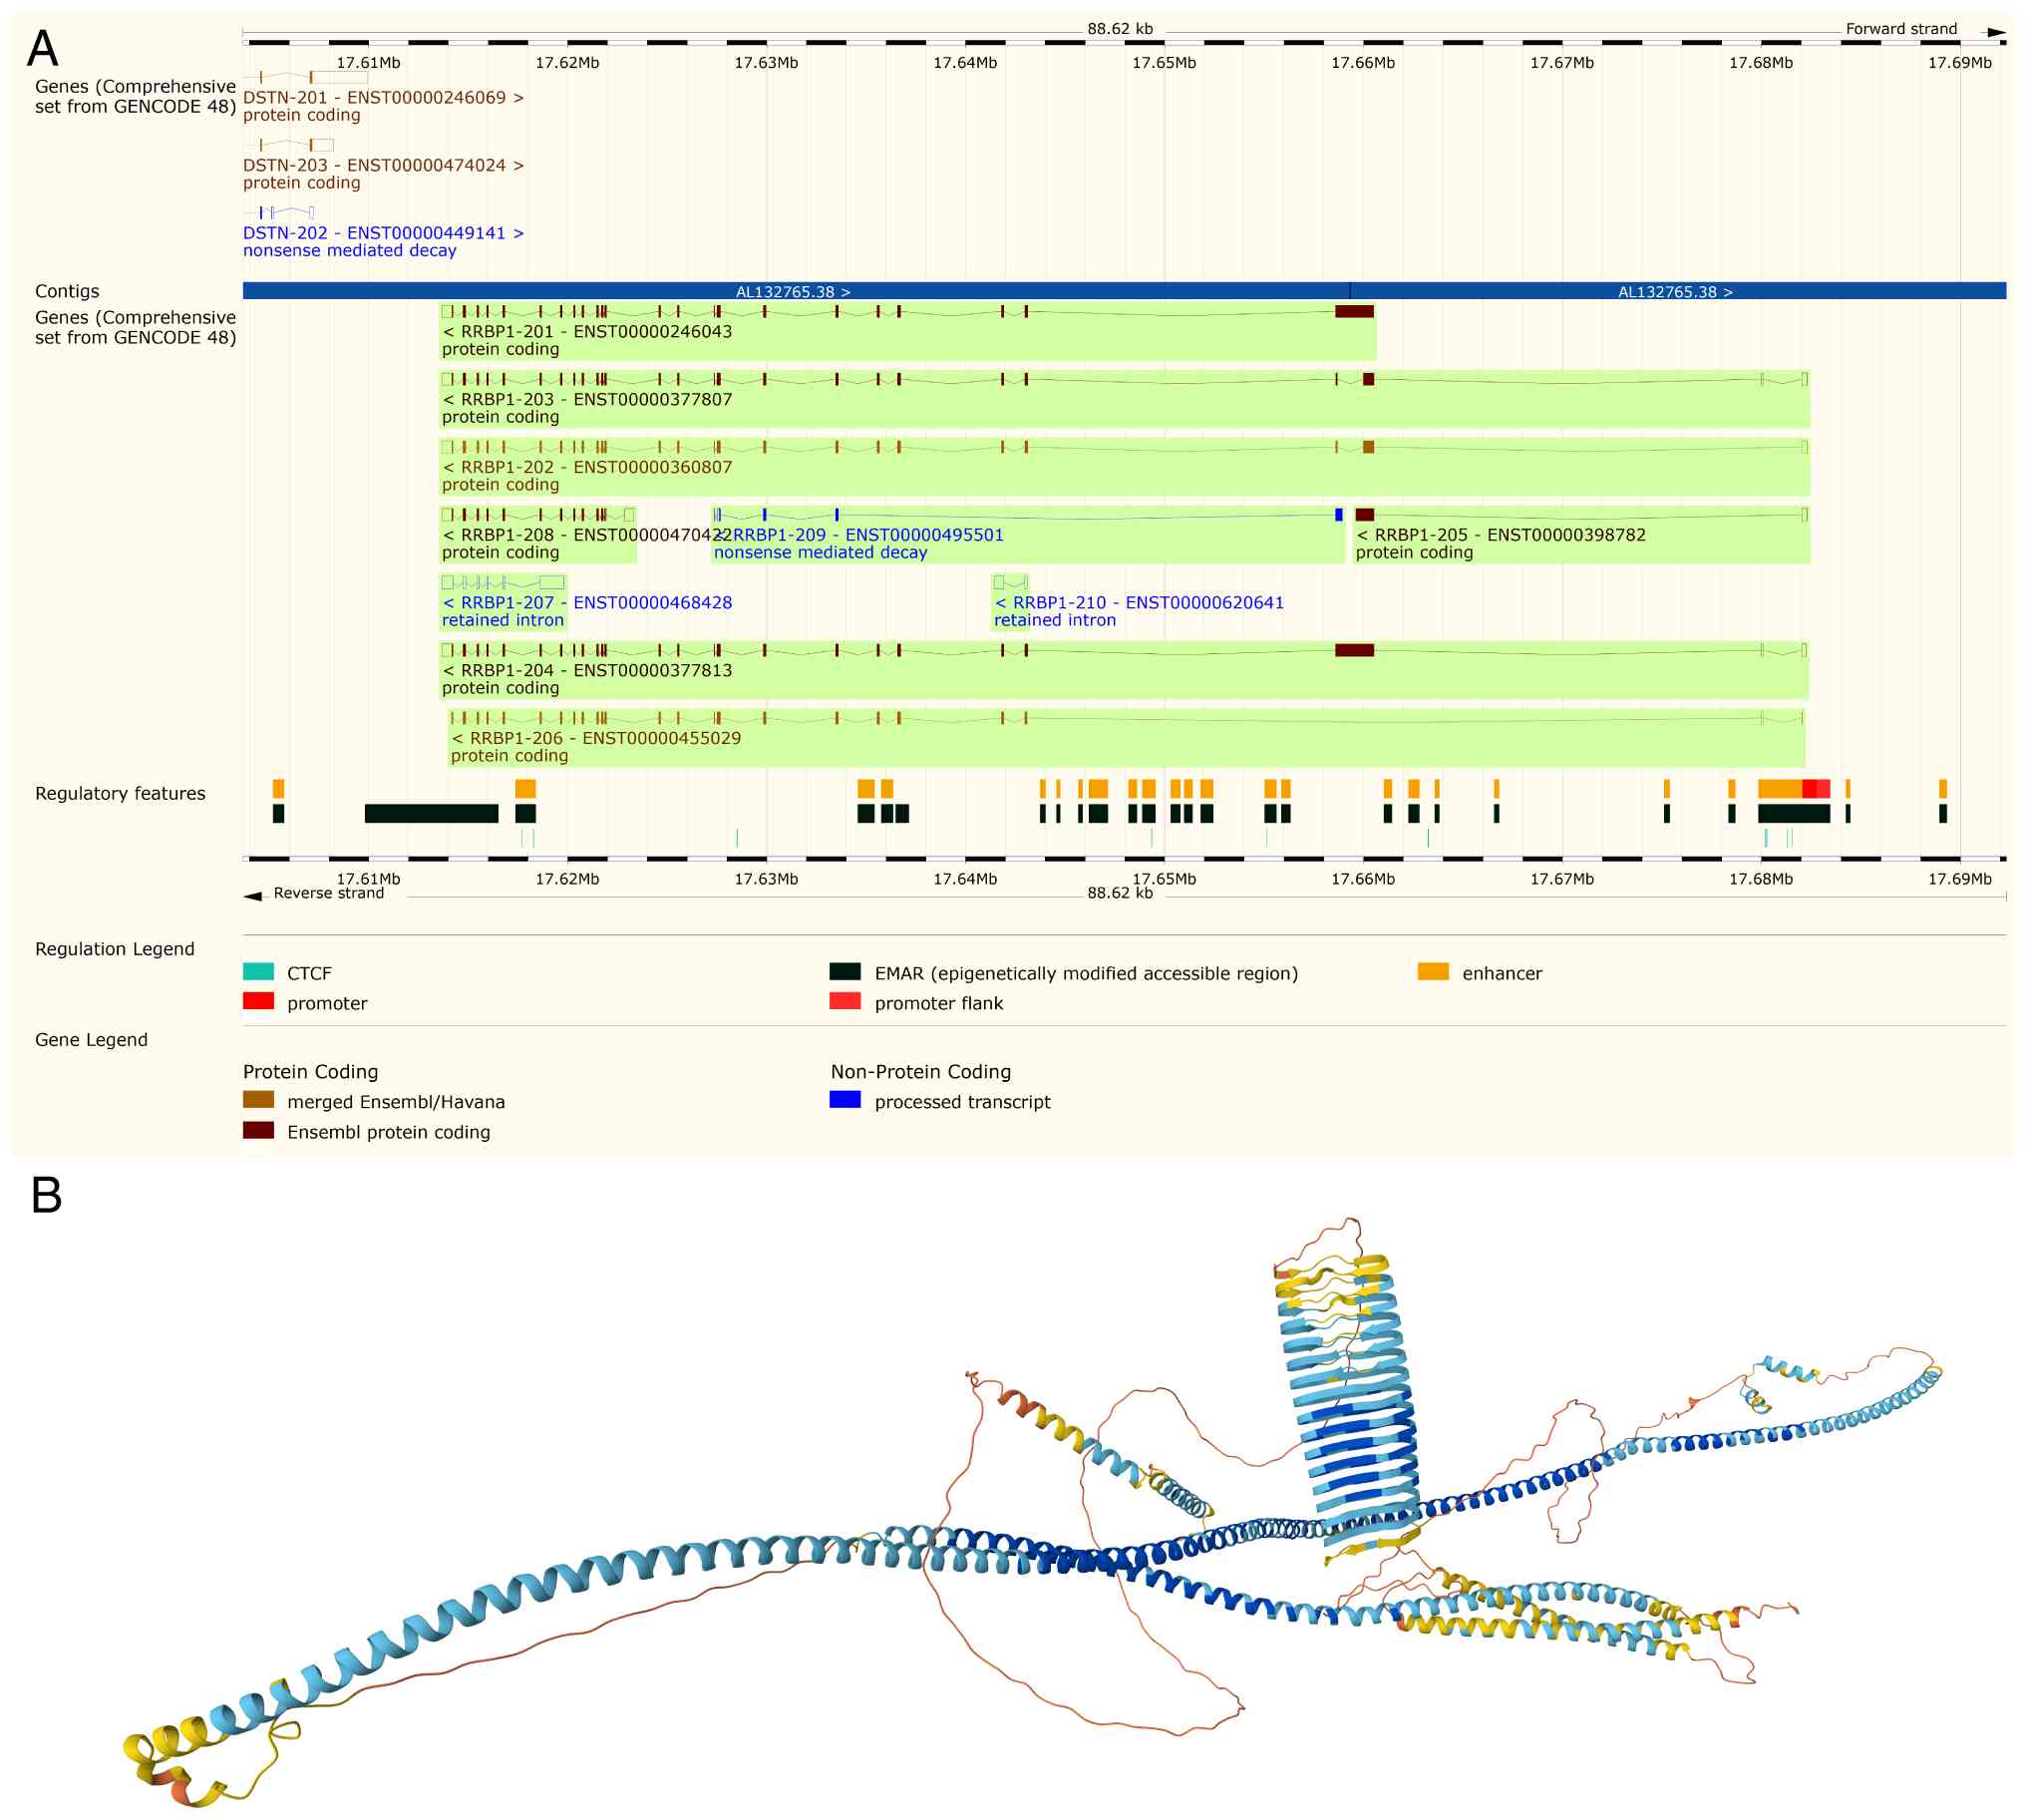Click the RRBP1-206 ENST00000455029 transcript label
Image resolution: width=2026 pixels, height=1820 pixels.
pos(596,739)
